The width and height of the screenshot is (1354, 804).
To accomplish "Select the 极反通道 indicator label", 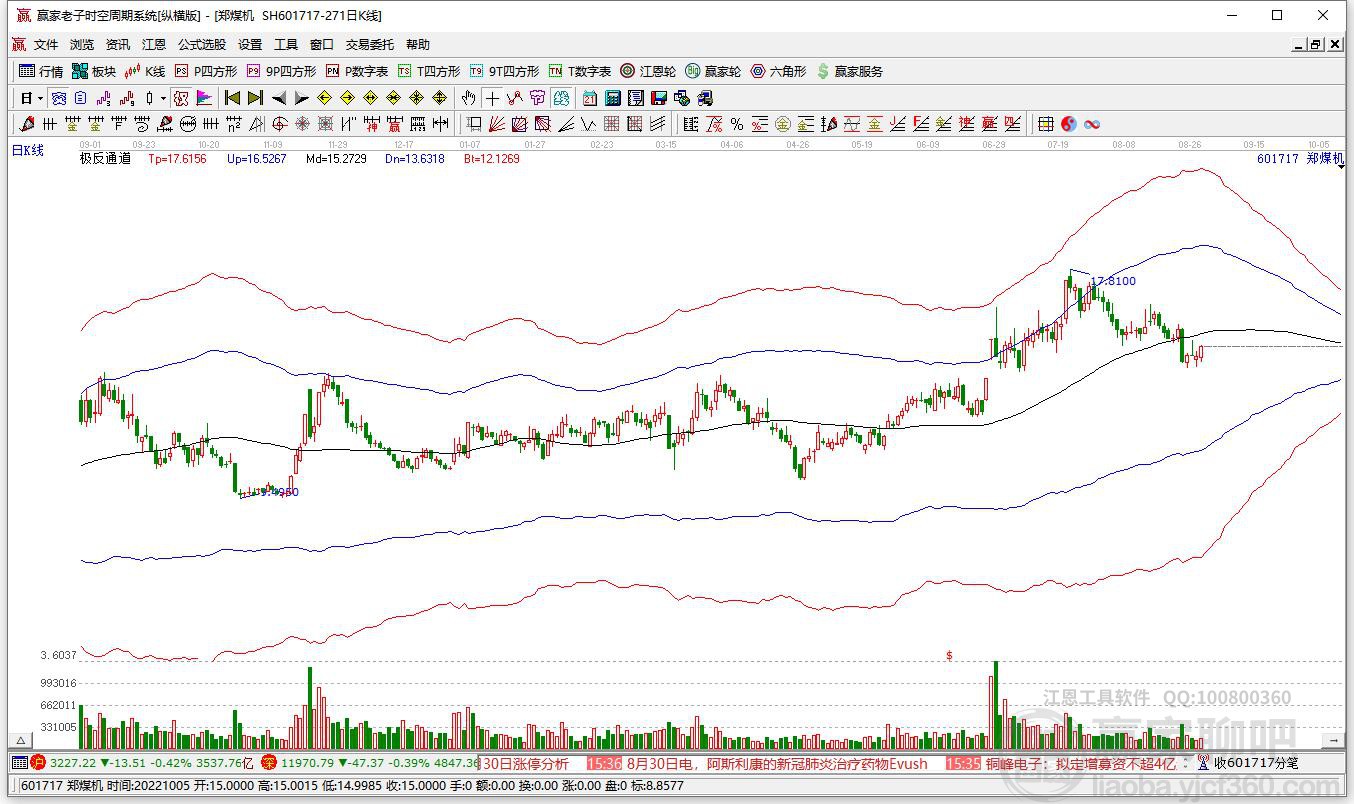I will pos(106,159).
